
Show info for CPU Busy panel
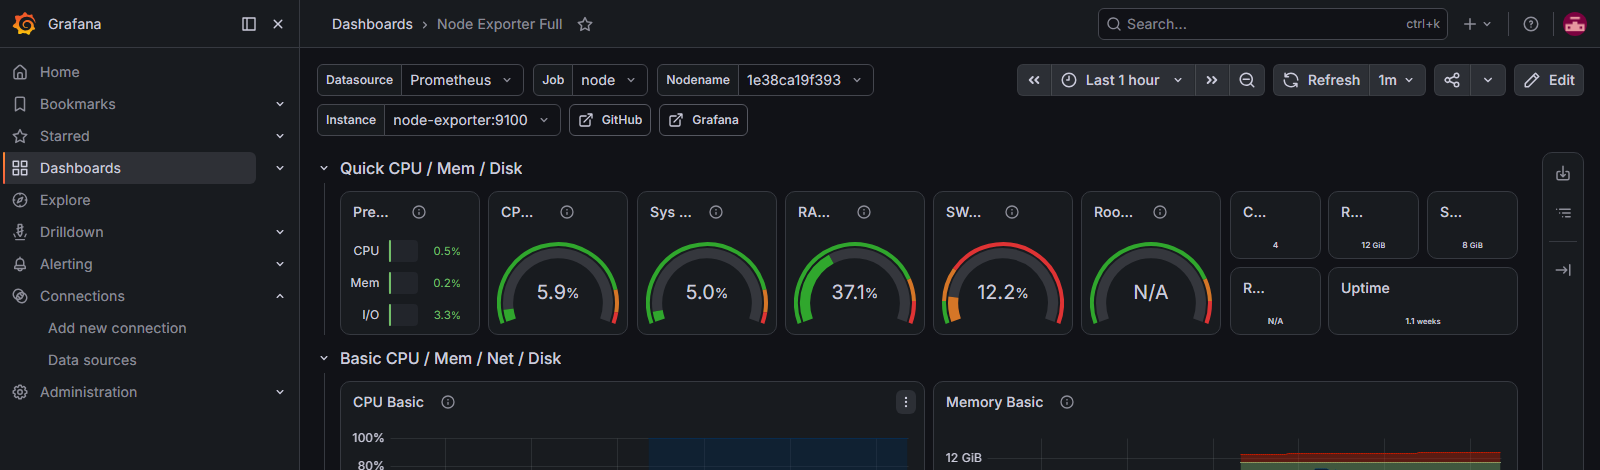[567, 212]
